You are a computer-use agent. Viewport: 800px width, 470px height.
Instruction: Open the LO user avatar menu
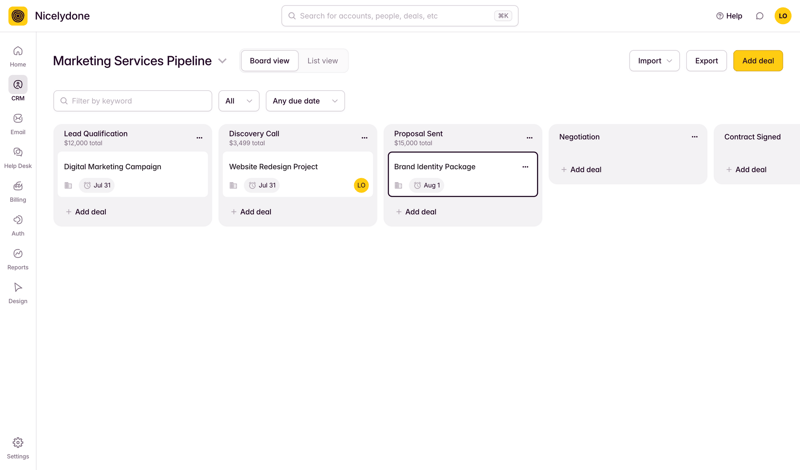pyautogui.click(x=783, y=16)
